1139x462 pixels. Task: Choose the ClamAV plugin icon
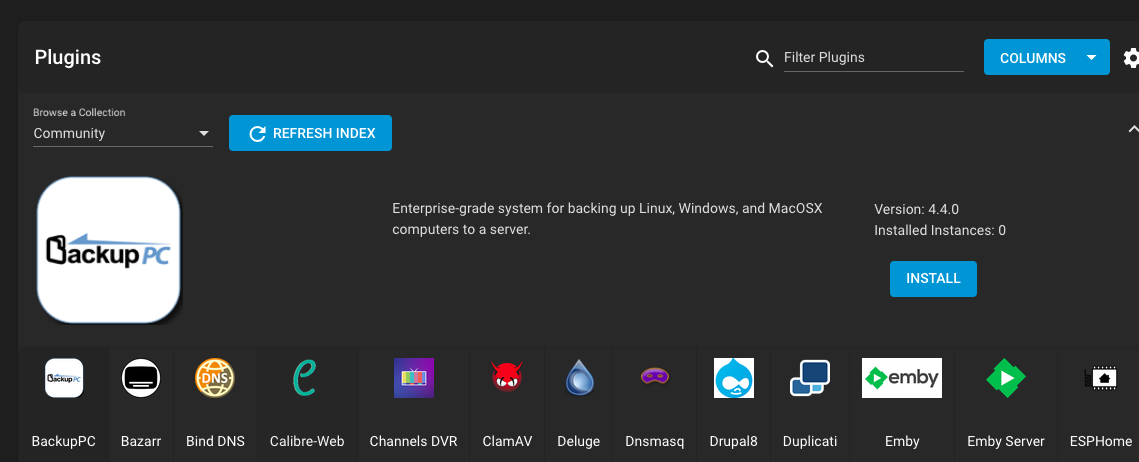[507, 378]
